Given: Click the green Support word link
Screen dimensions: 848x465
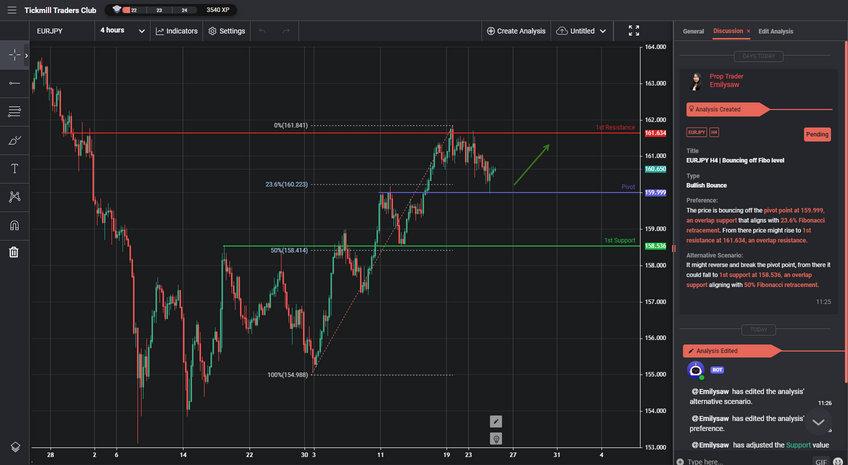Looking at the screenshot, I should pos(798,445).
